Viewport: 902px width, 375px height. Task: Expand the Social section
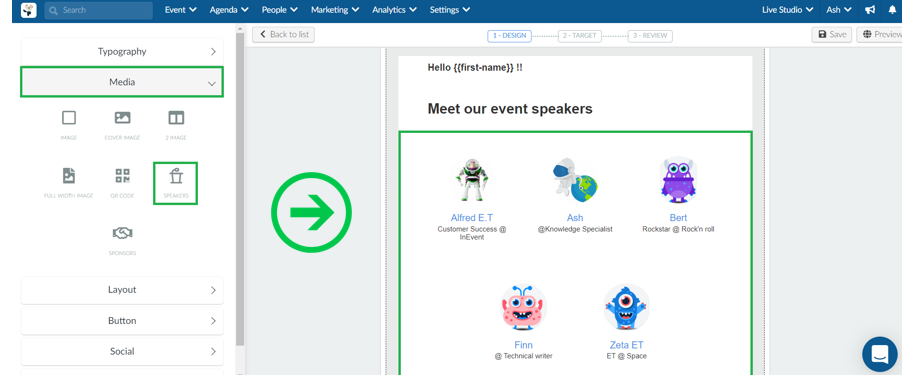point(122,351)
